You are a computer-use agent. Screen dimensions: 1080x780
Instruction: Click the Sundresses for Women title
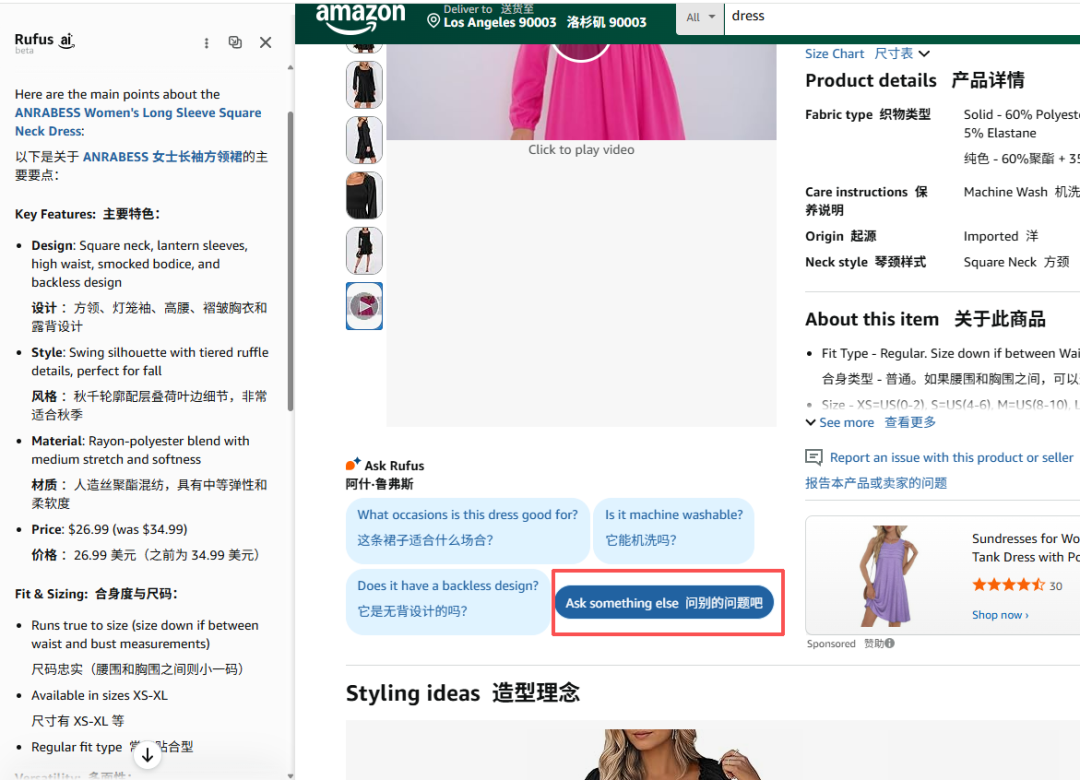point(1026,548)
